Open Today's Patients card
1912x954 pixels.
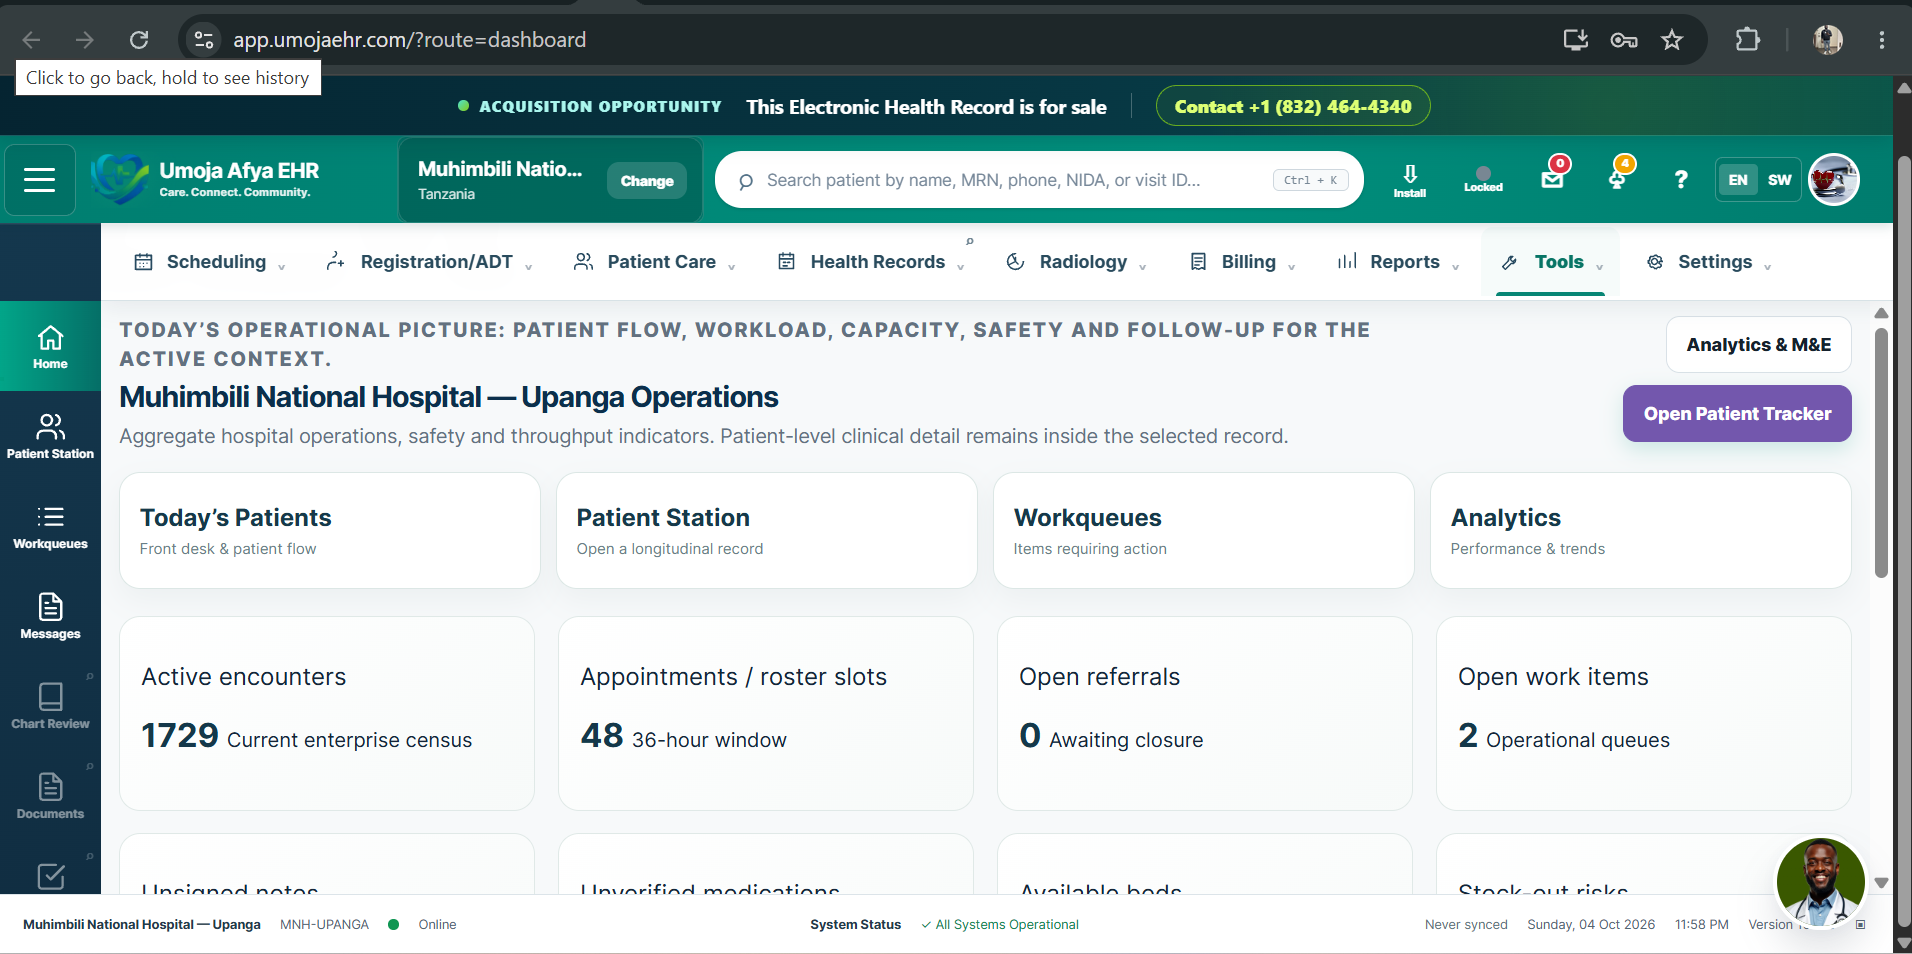pos(330,530)
